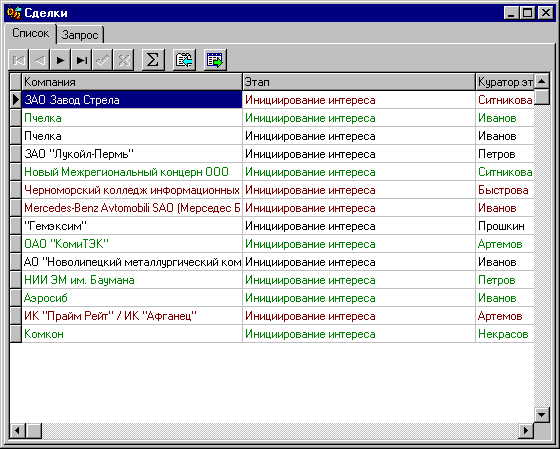
Task: Click the import data icon with blue arrow
Action: [184, 60]
